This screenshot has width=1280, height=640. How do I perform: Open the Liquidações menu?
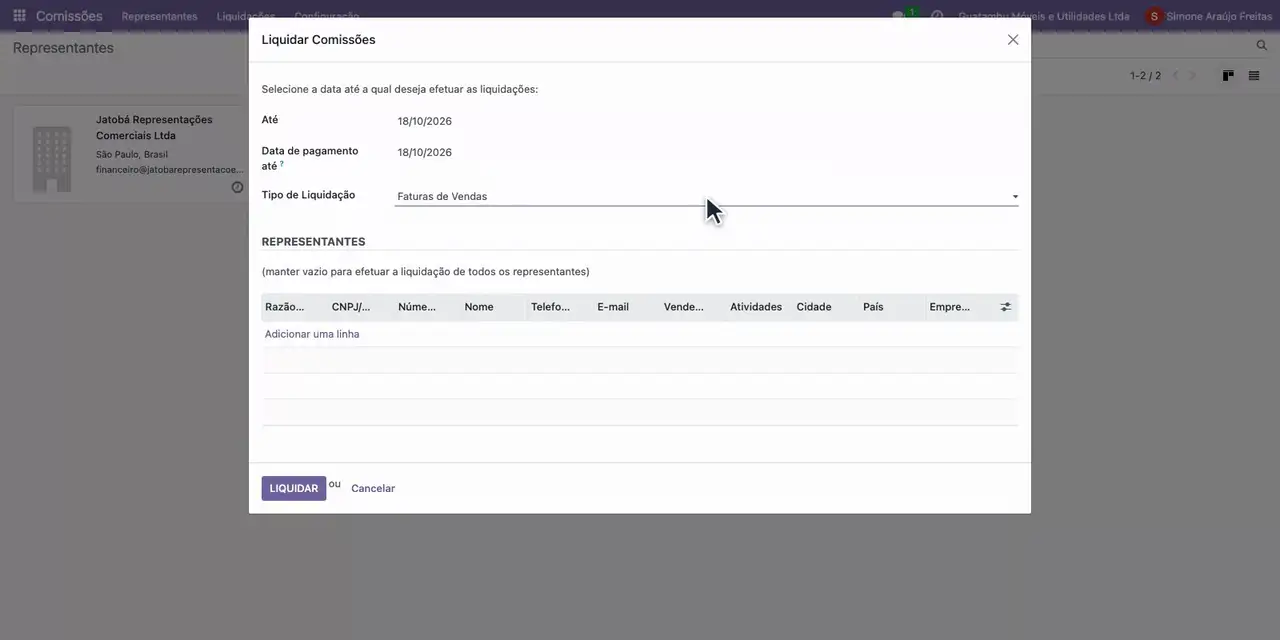point(246,16)
